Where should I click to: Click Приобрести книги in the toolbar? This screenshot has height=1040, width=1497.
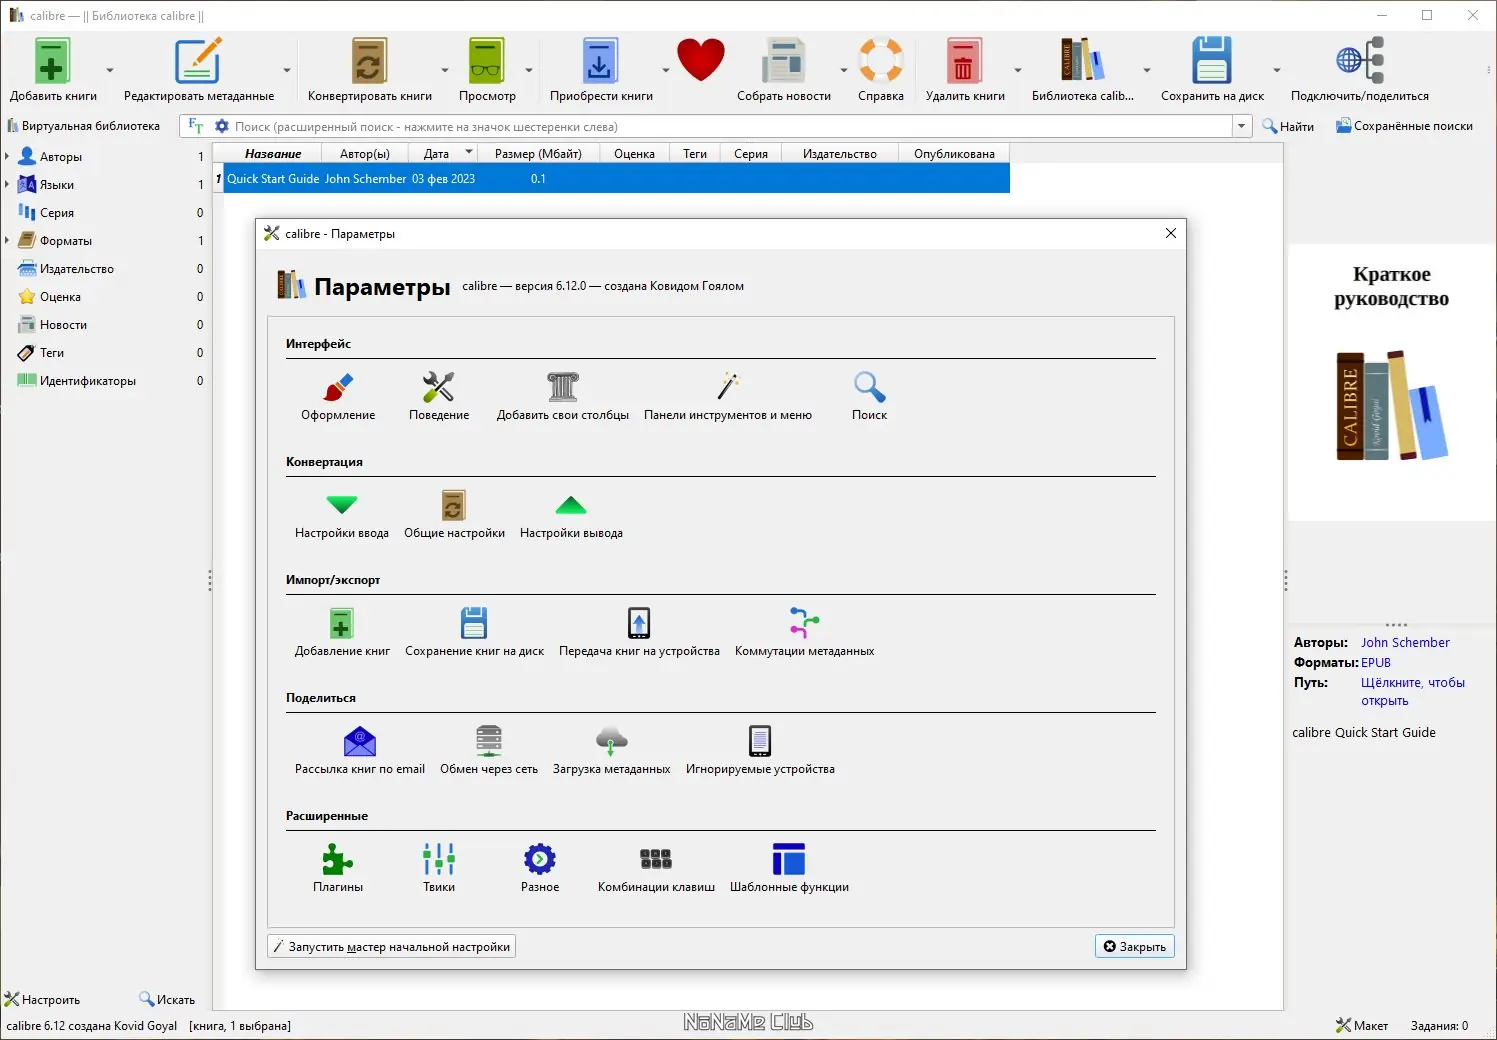point(601,69)
